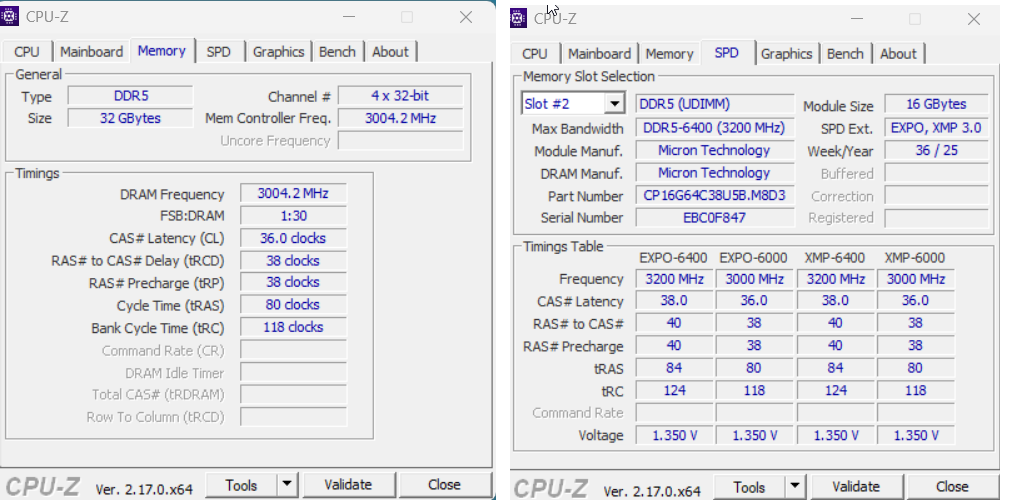Select SPD tab in right CPU-Z window
Image resolution: width=1027 pixels, height=500 pixels.
[x=726, y=52]
